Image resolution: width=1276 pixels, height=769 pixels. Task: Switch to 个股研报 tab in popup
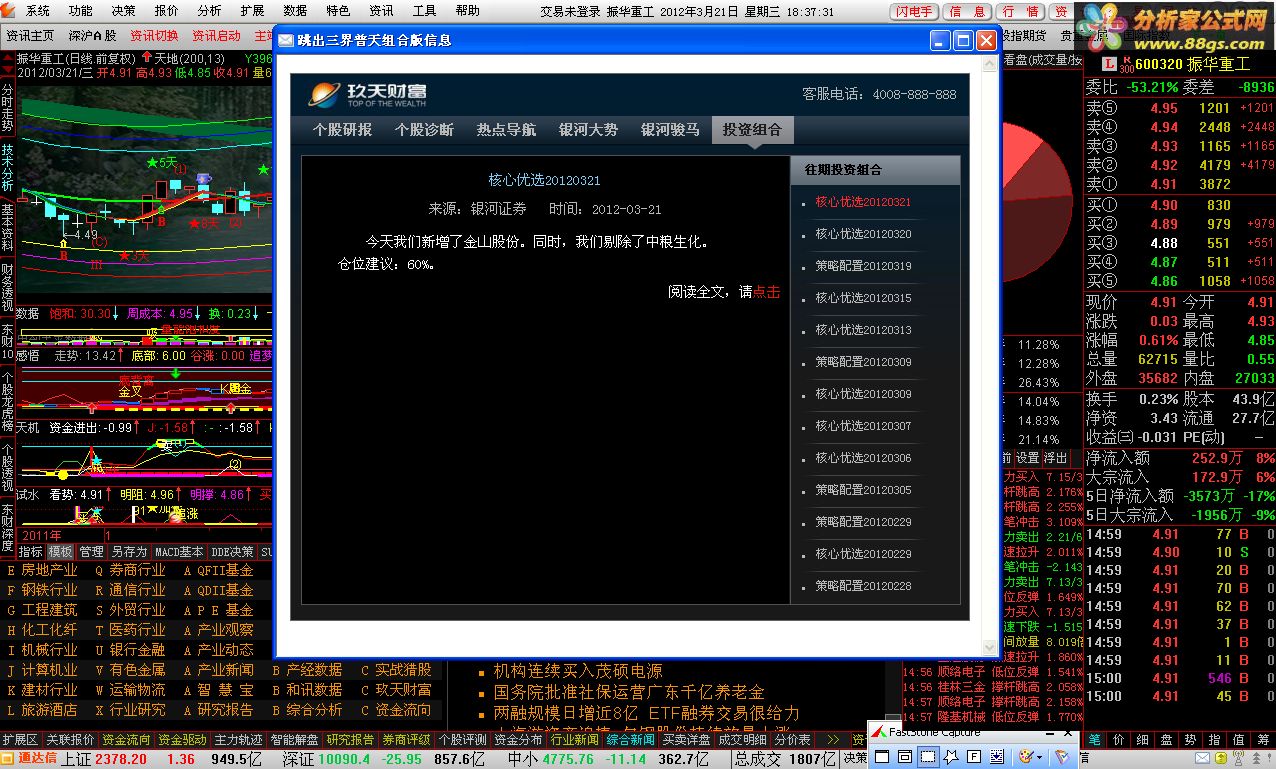(x=341, y=129)
